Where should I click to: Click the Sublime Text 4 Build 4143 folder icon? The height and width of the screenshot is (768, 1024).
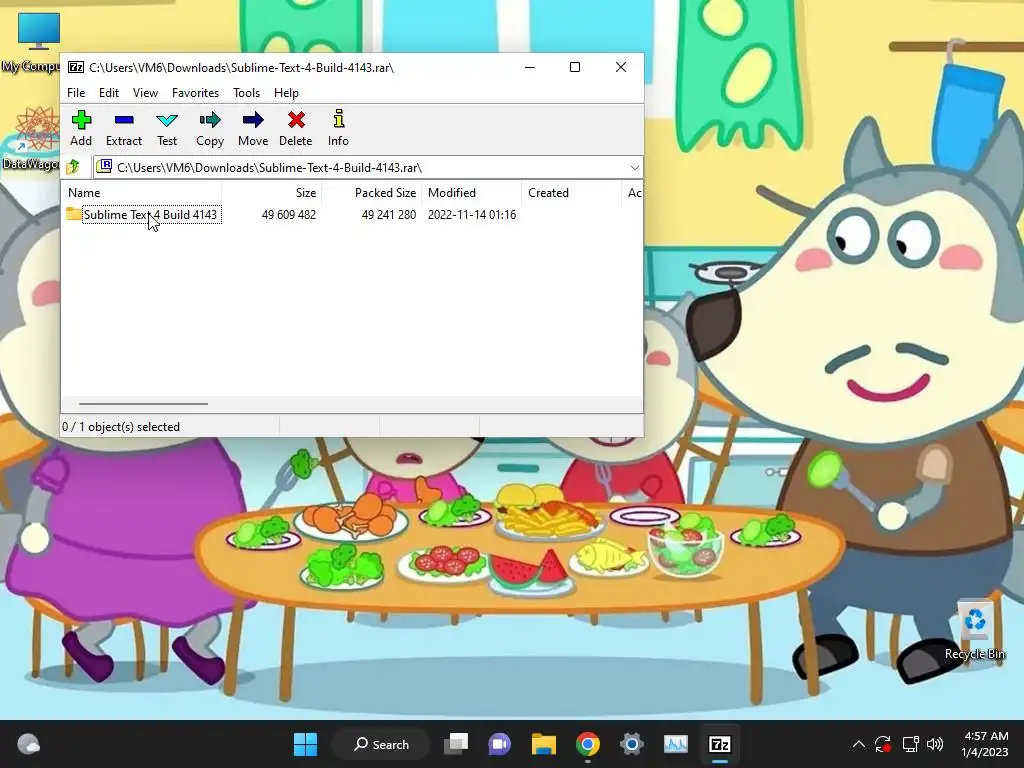click(74, 214)
